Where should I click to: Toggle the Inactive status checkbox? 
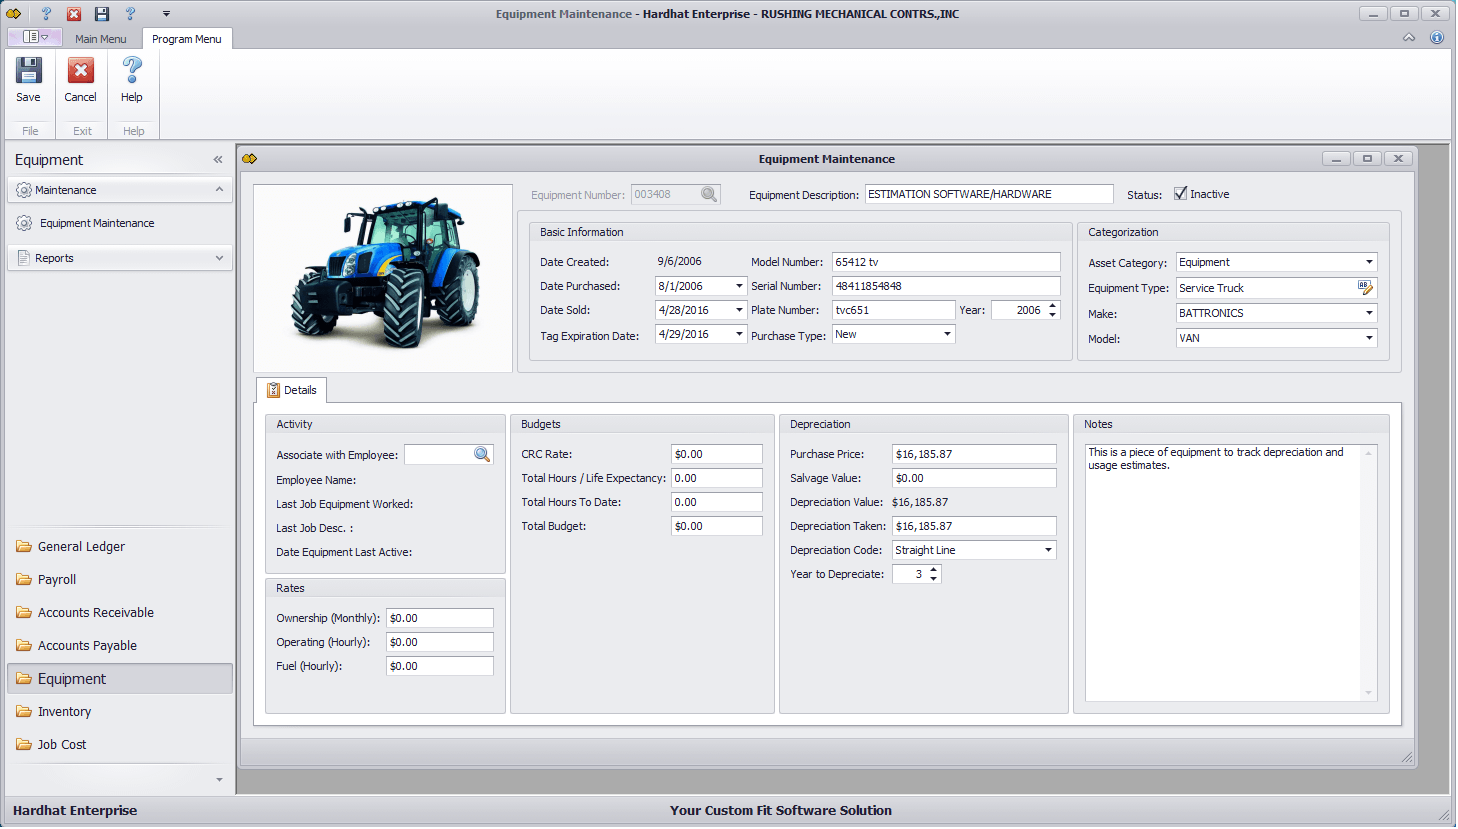[1181, 194]
